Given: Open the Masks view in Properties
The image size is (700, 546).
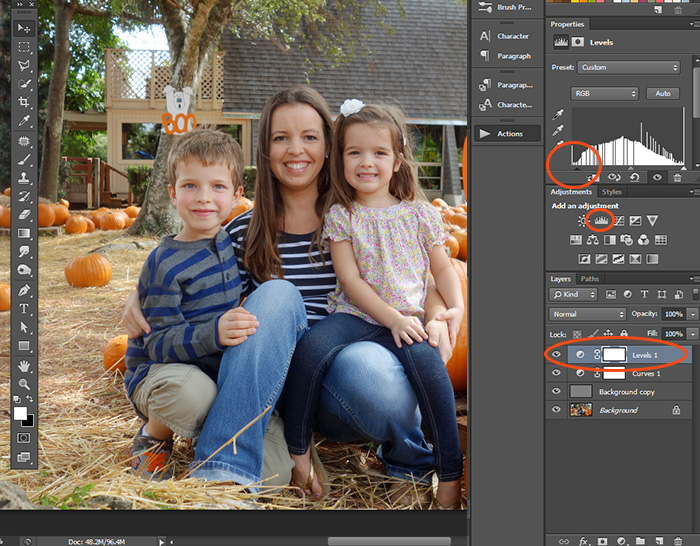Looking at the screenshot, I should 578,42.
